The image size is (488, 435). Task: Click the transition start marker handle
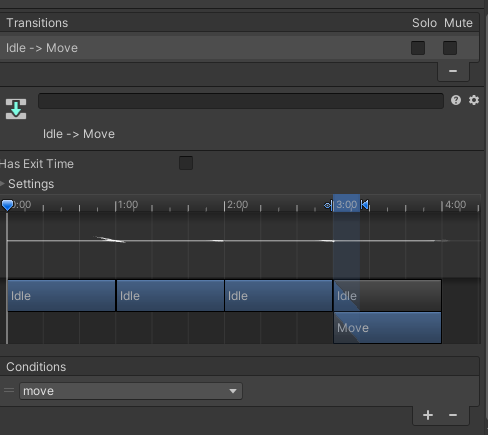coord(328,205)
